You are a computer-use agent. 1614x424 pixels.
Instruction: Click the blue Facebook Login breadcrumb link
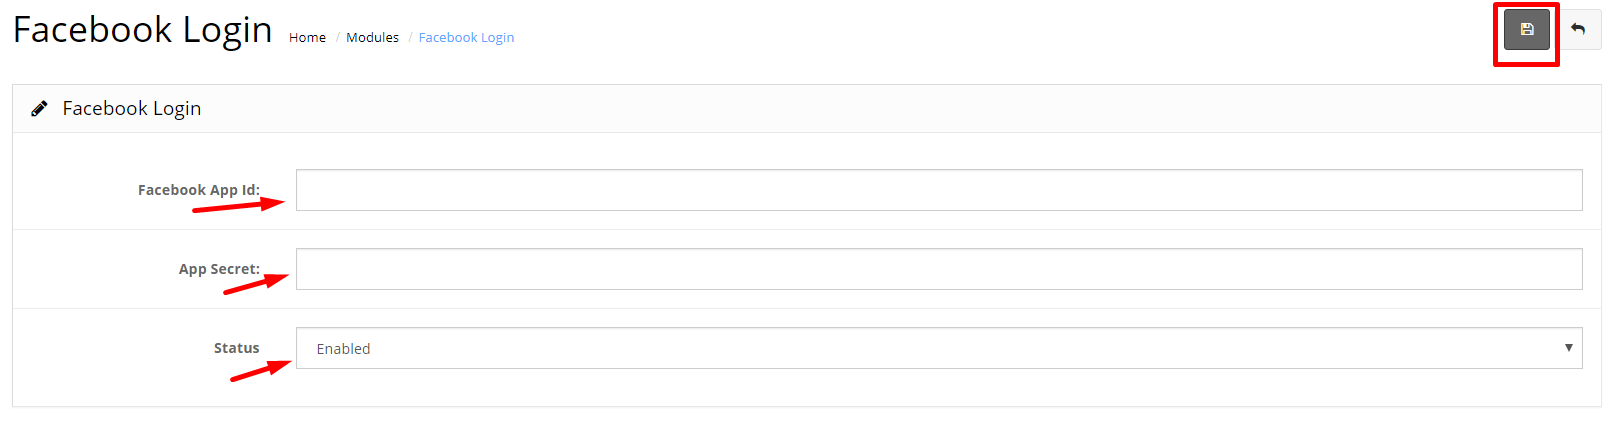(x=466, y=37)
